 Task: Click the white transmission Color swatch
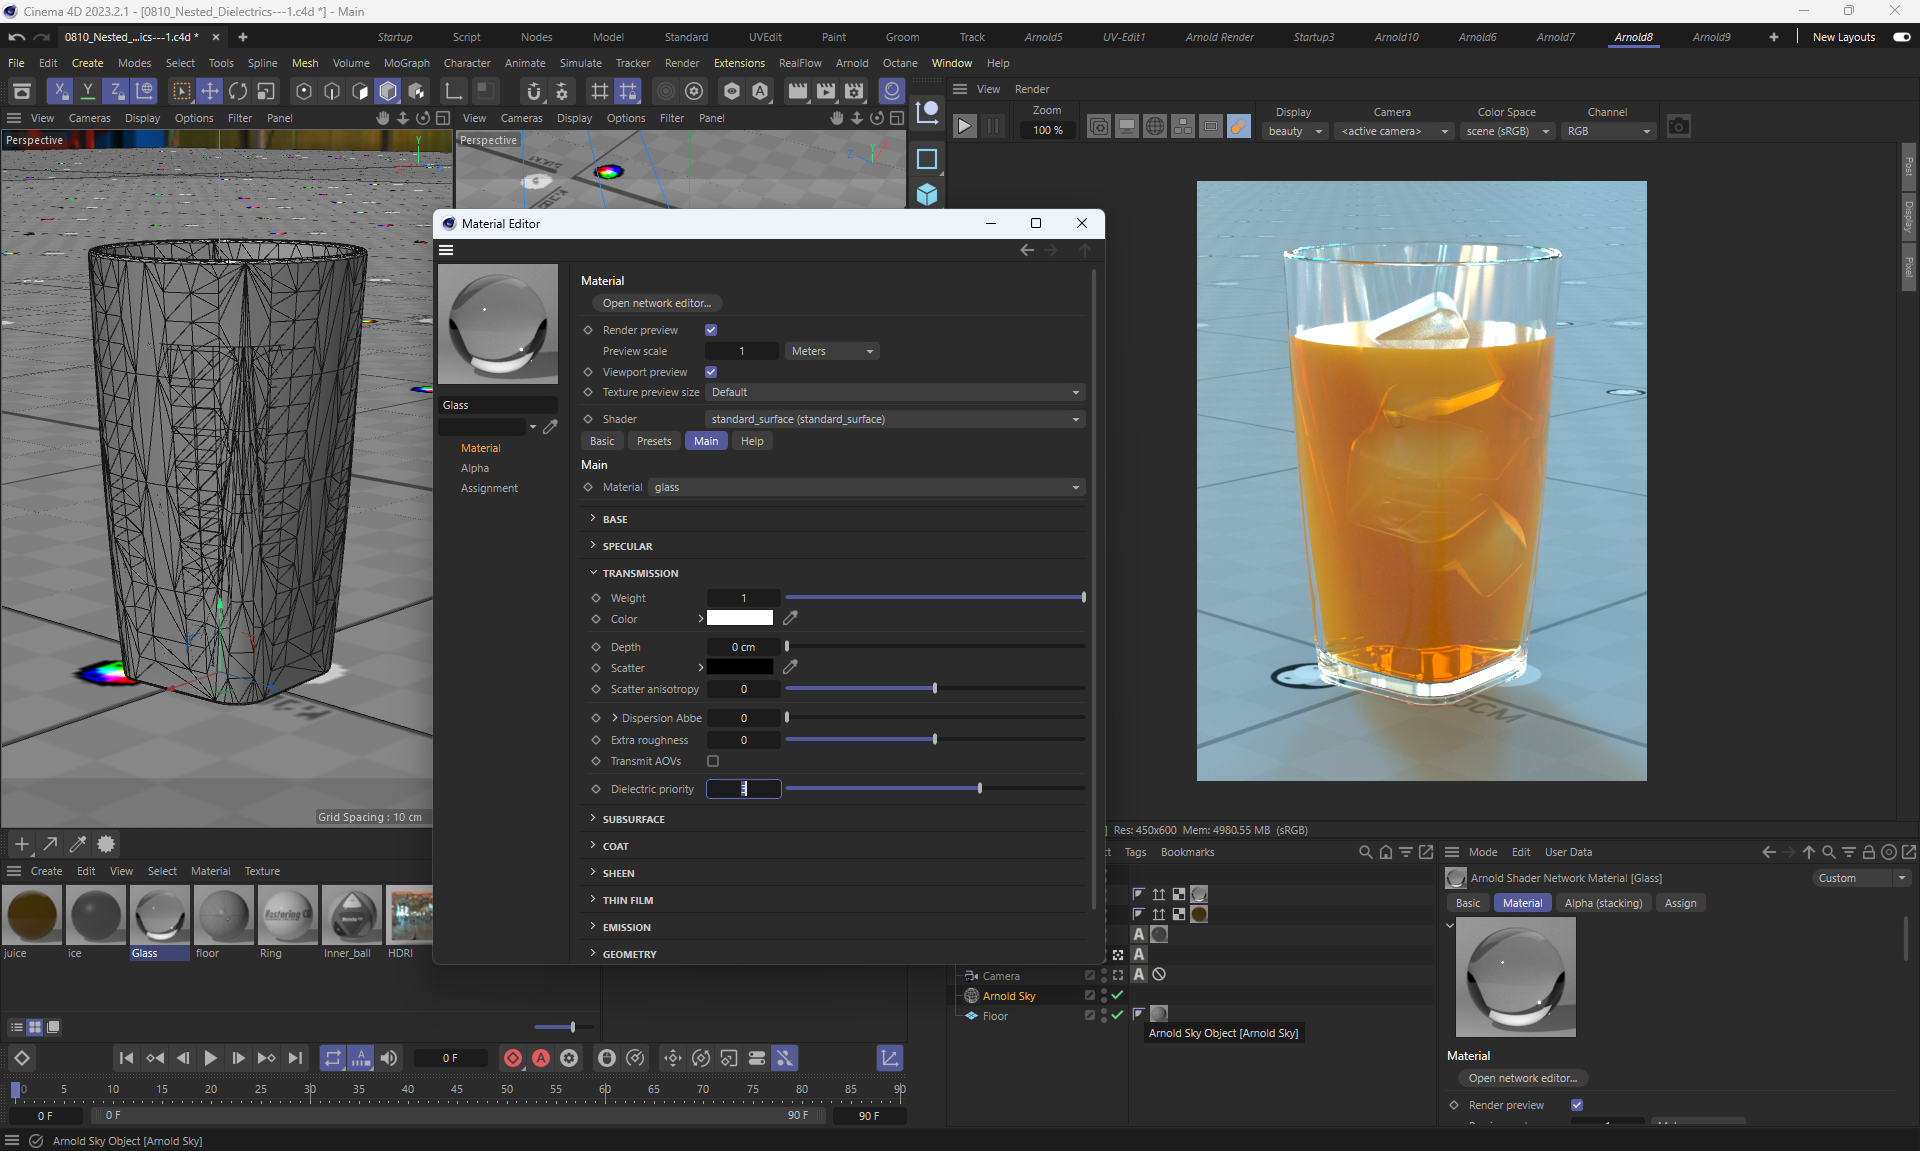click(x=740, y=618)
